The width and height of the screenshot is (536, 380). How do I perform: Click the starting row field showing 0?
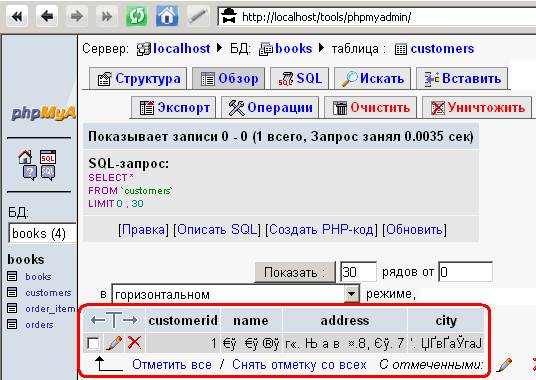(466, 272)
